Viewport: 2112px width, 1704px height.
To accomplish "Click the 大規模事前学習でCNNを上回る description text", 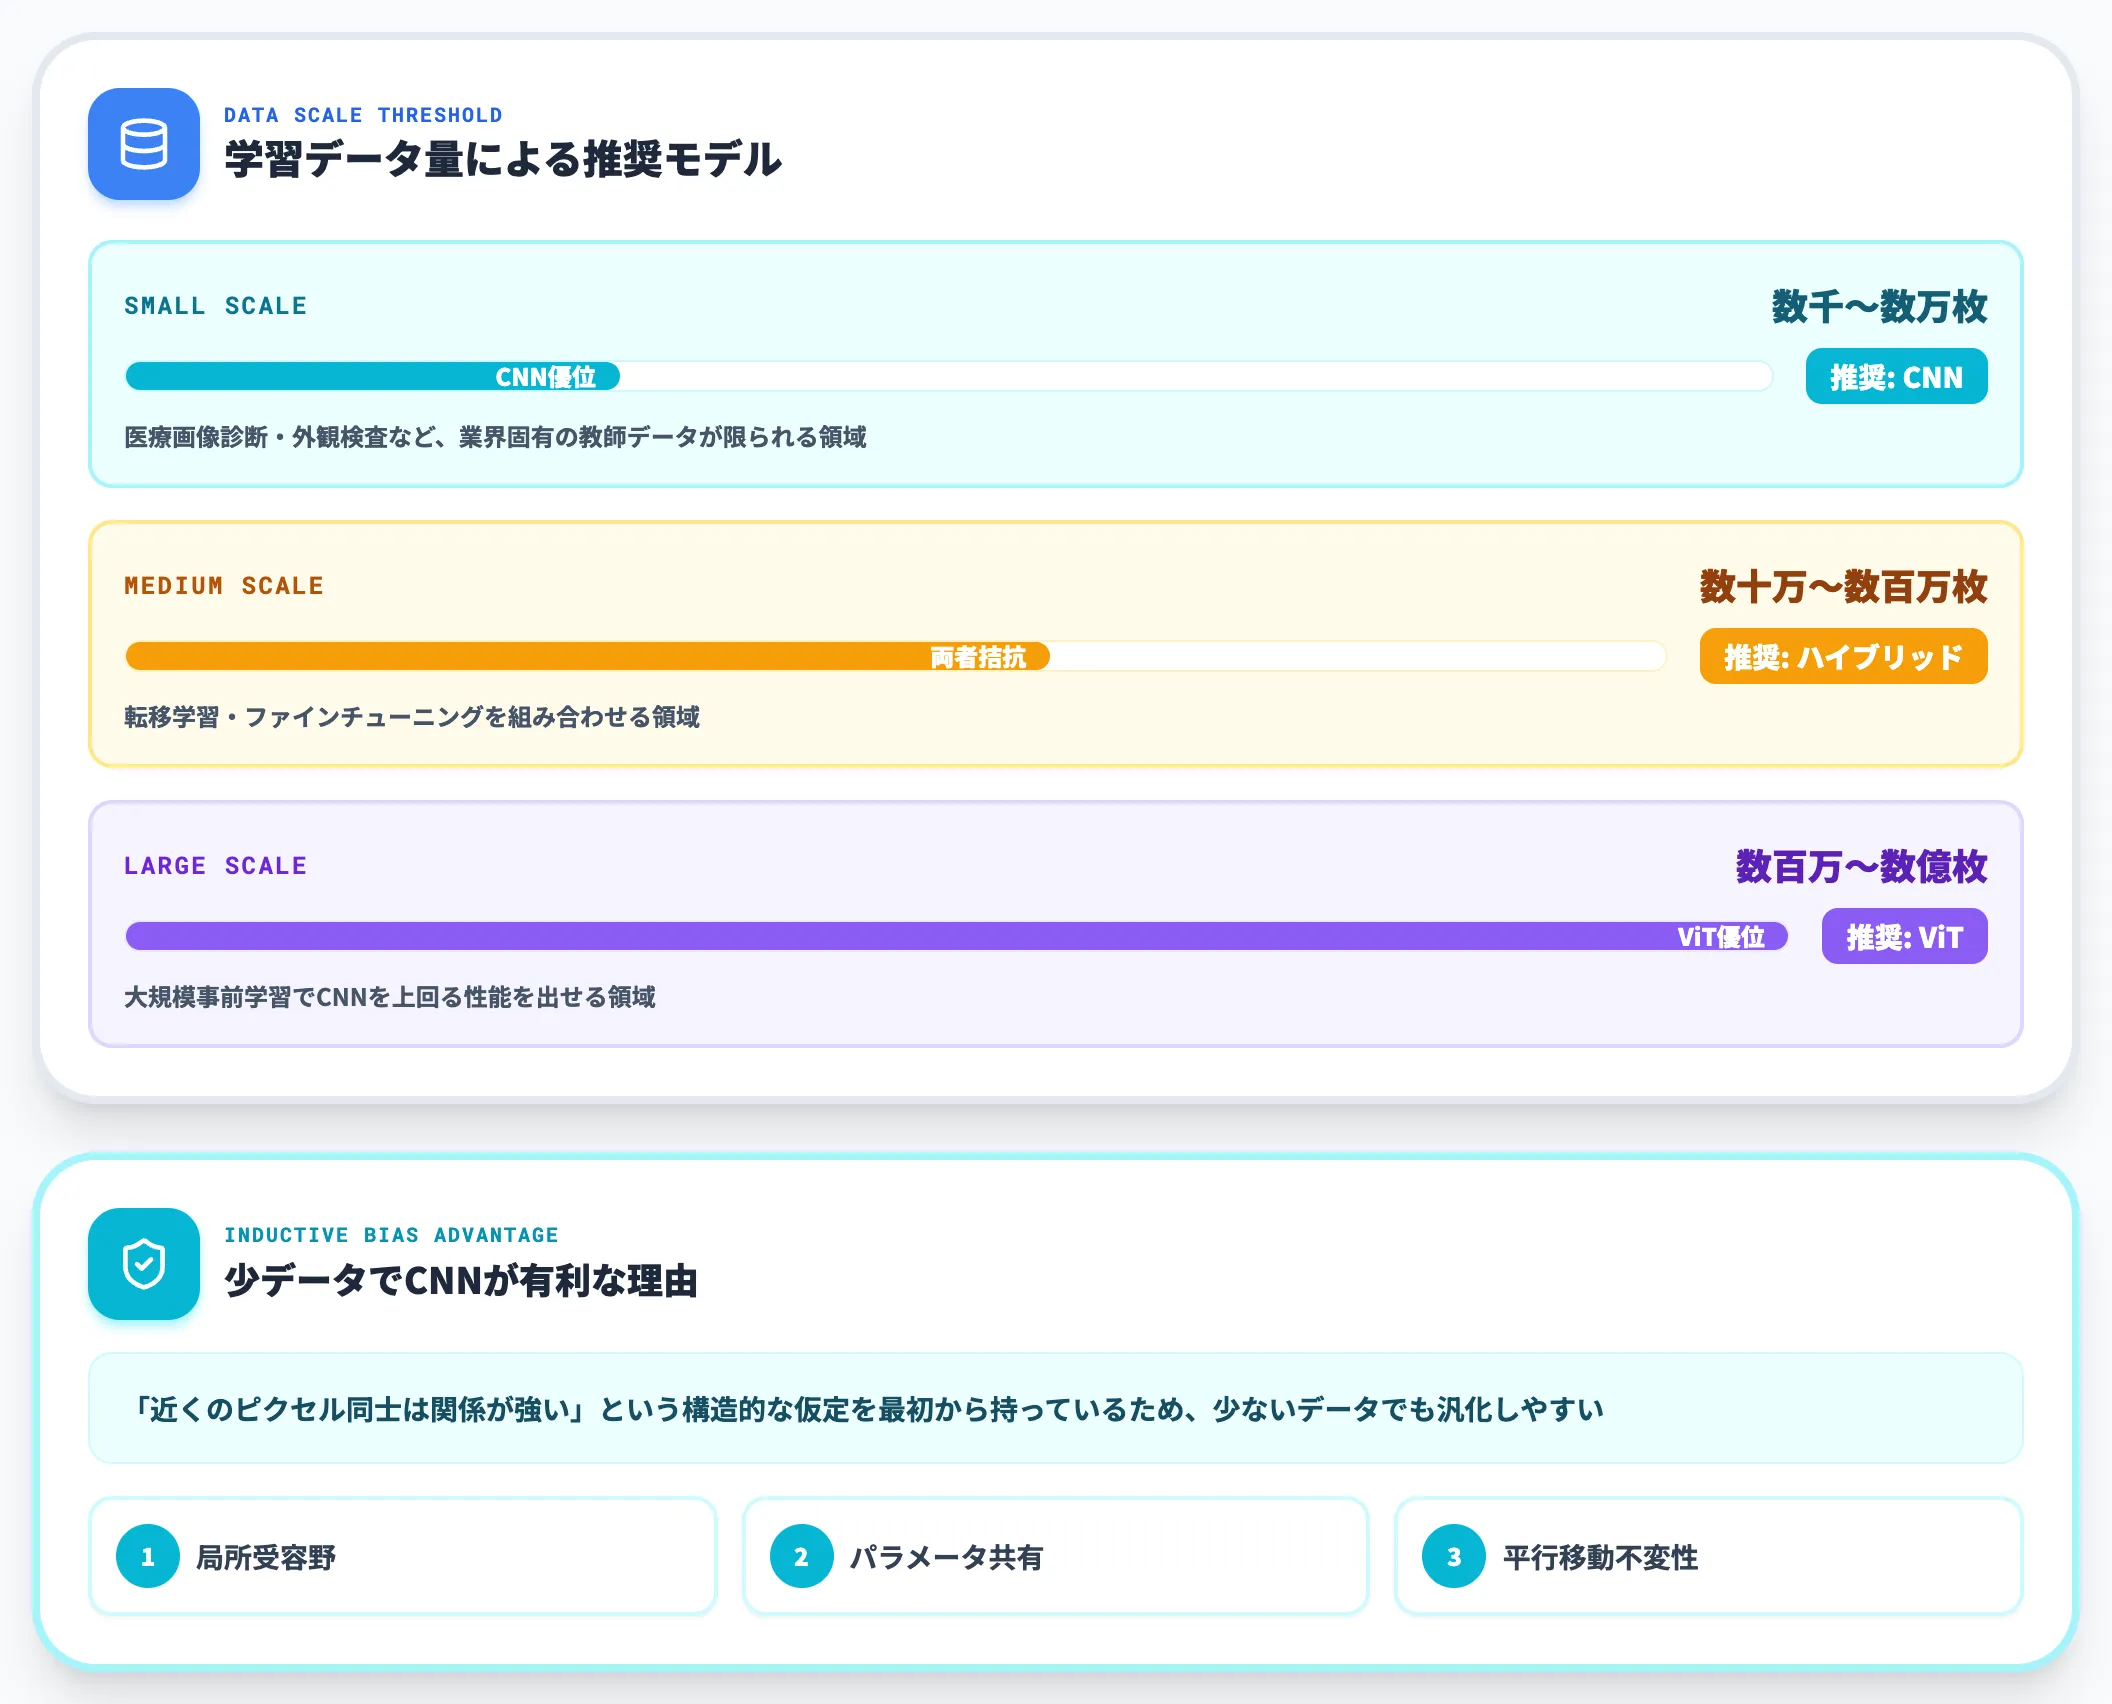I will point(390,997).
